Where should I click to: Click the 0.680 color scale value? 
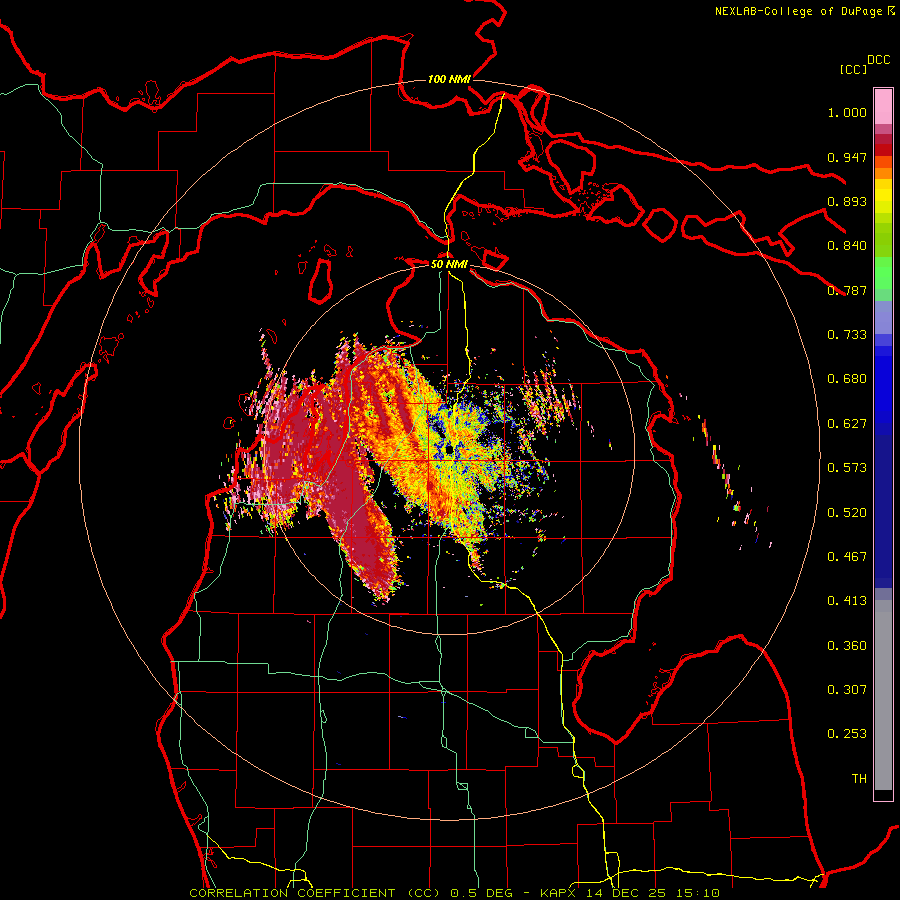tap(847, 379)
